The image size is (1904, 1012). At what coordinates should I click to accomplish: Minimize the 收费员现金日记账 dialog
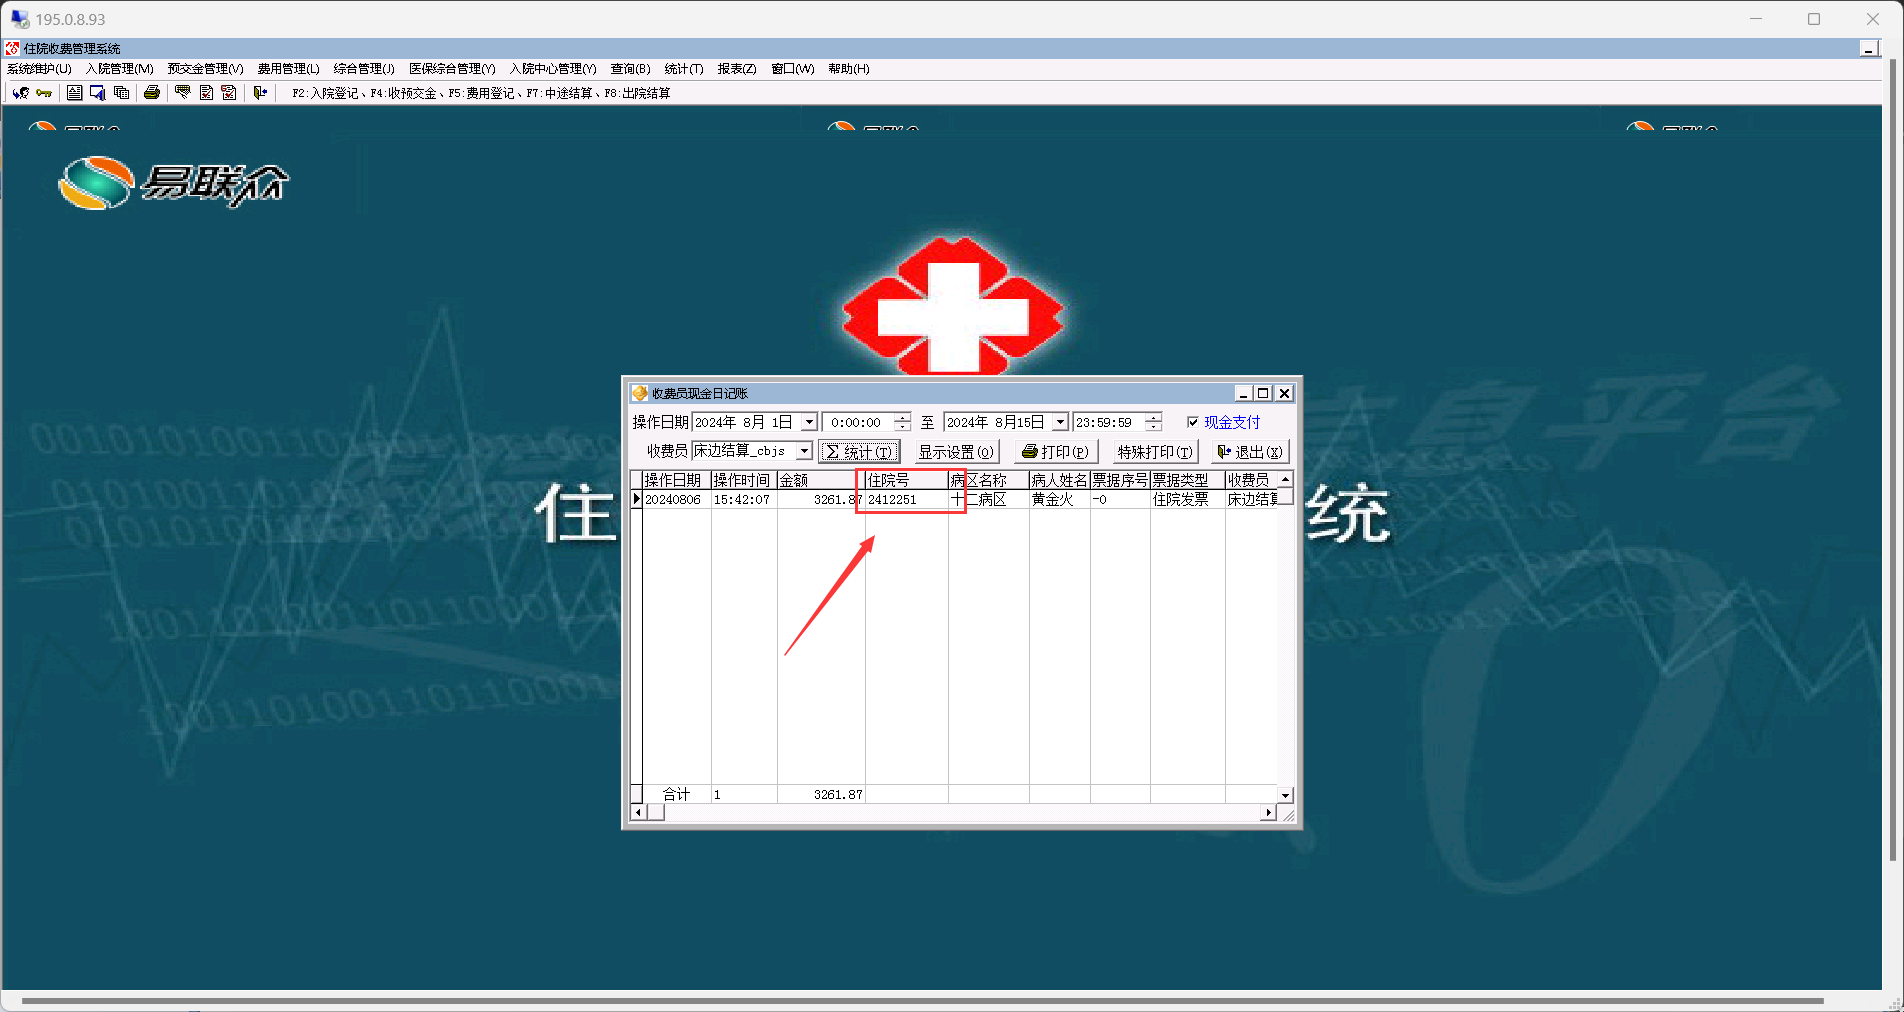click(1243, 393)
